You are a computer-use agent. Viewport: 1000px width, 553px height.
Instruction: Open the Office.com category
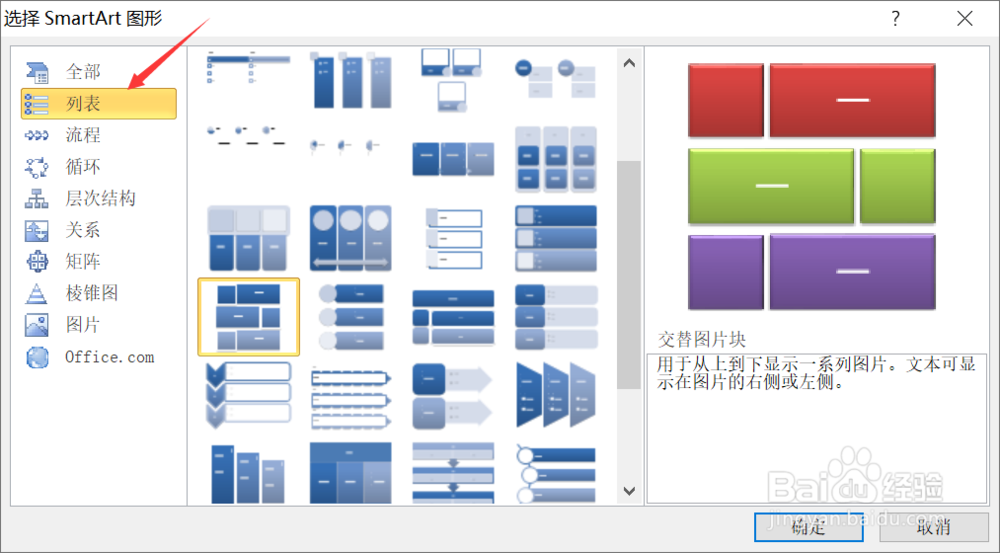tap(99, 357)
